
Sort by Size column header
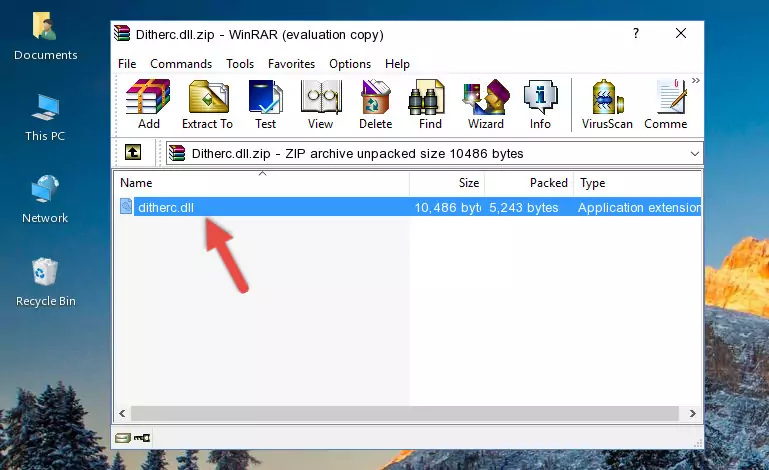point(447,183)
